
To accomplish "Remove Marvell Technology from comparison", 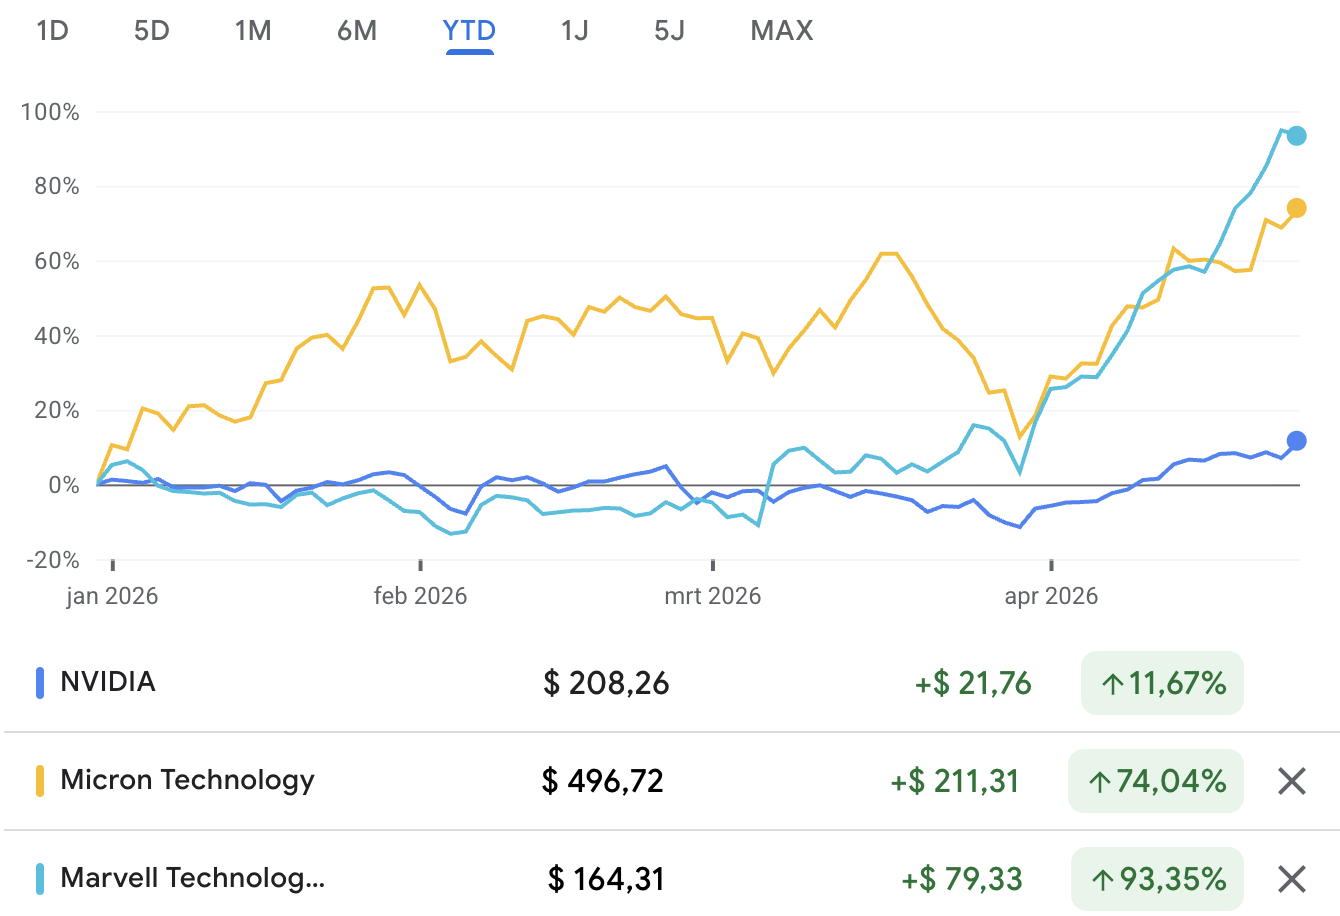I will [1292, 879].
